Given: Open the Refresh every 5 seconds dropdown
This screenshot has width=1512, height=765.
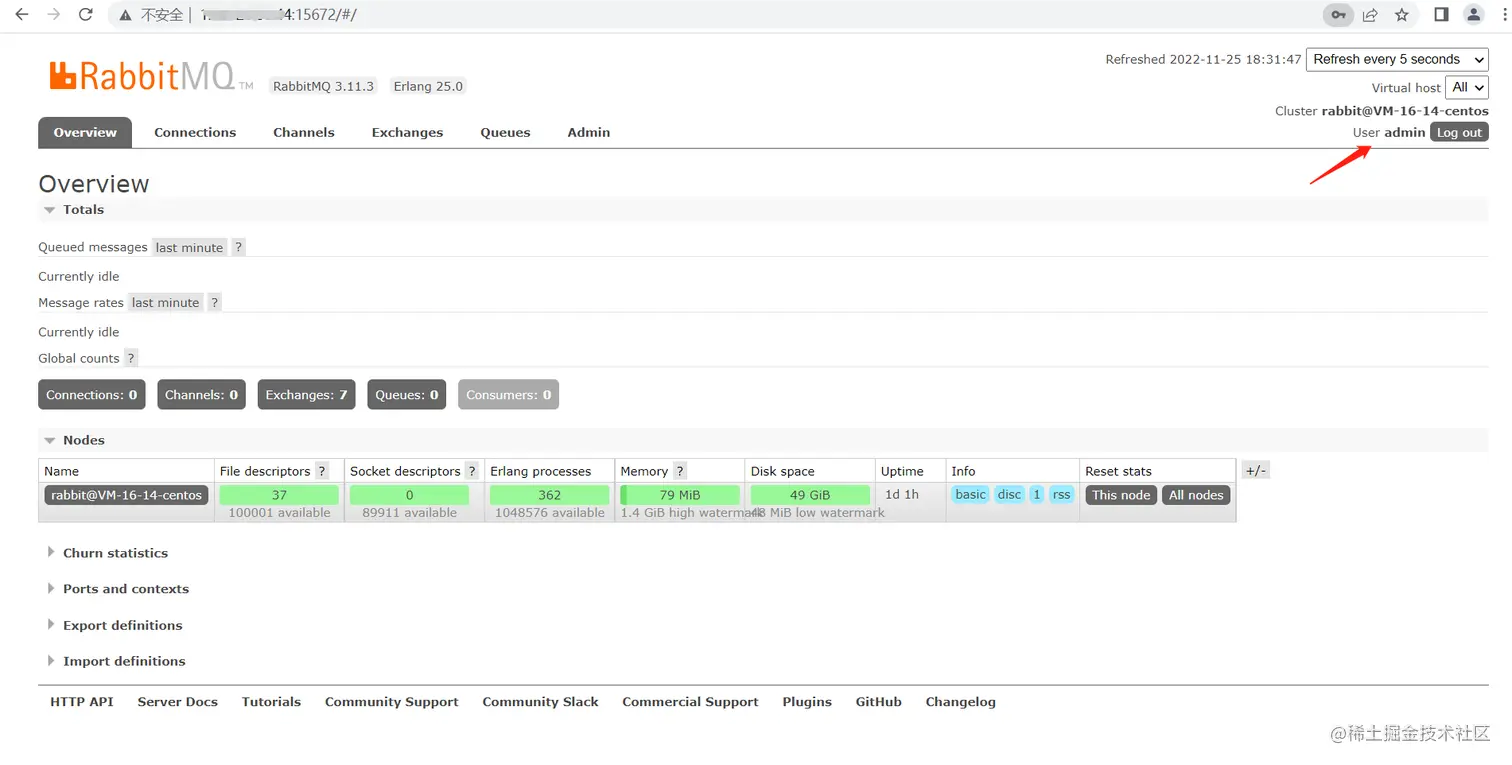Looking at the screenshot, I should pos(1397,59).
